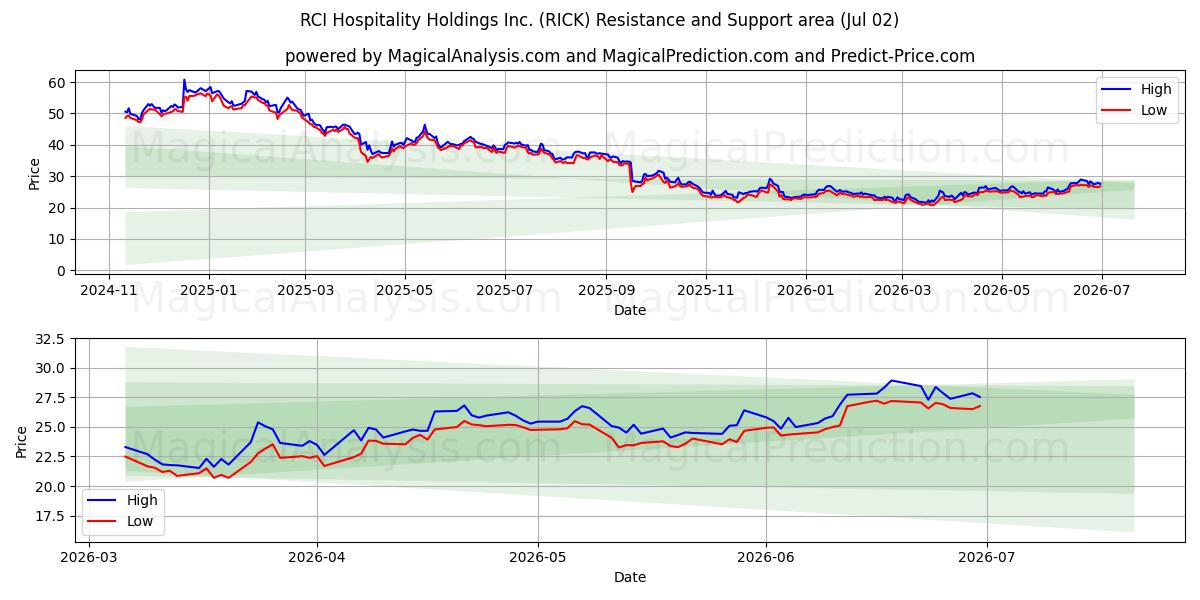Click the 'powered by MagicalAnalysis.com' subtitle
This screenshot has height=600, width=1200.
pos(630,56)
